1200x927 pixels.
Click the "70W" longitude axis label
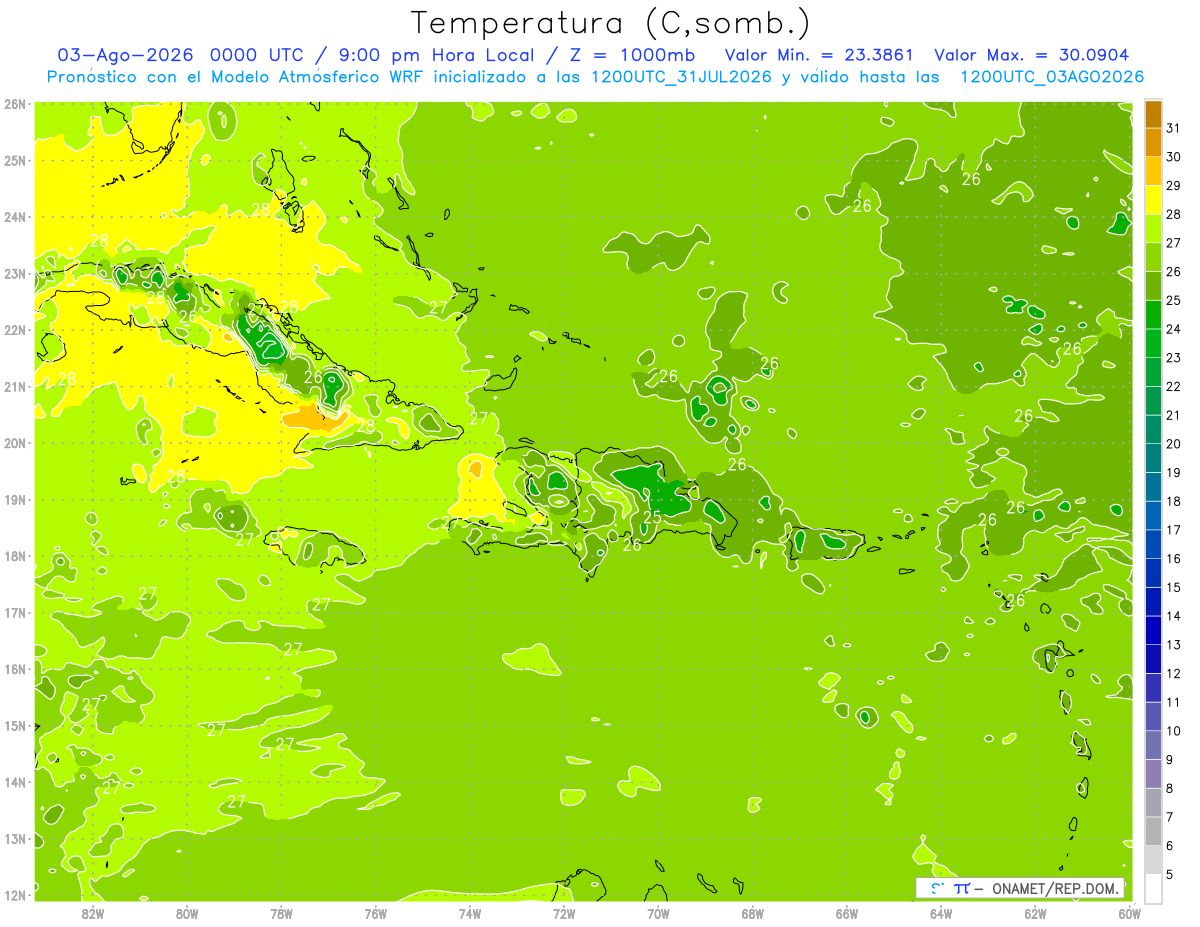click(x=658, y=914)
